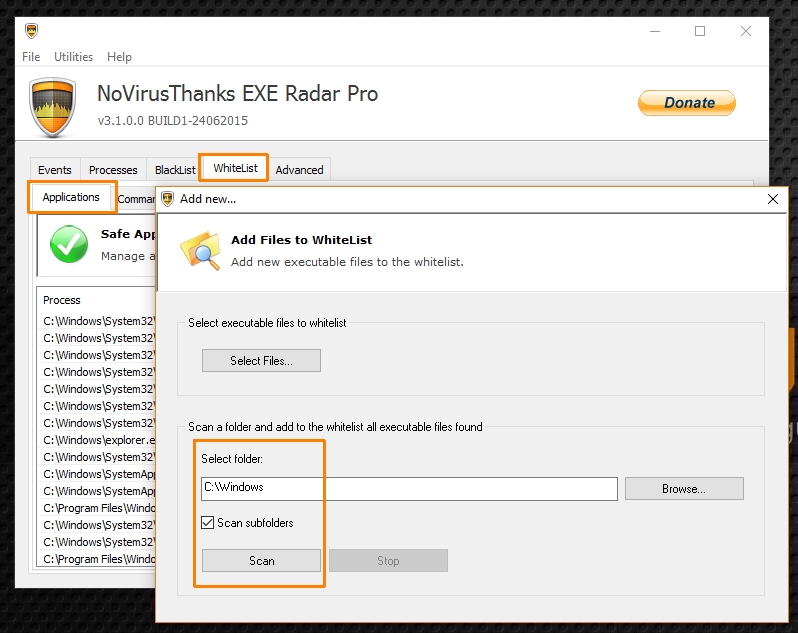Viewport: 798px width, 633px height.
Task: Toggle the Scan subfolders checkbox
Action: tap(208, 523)
